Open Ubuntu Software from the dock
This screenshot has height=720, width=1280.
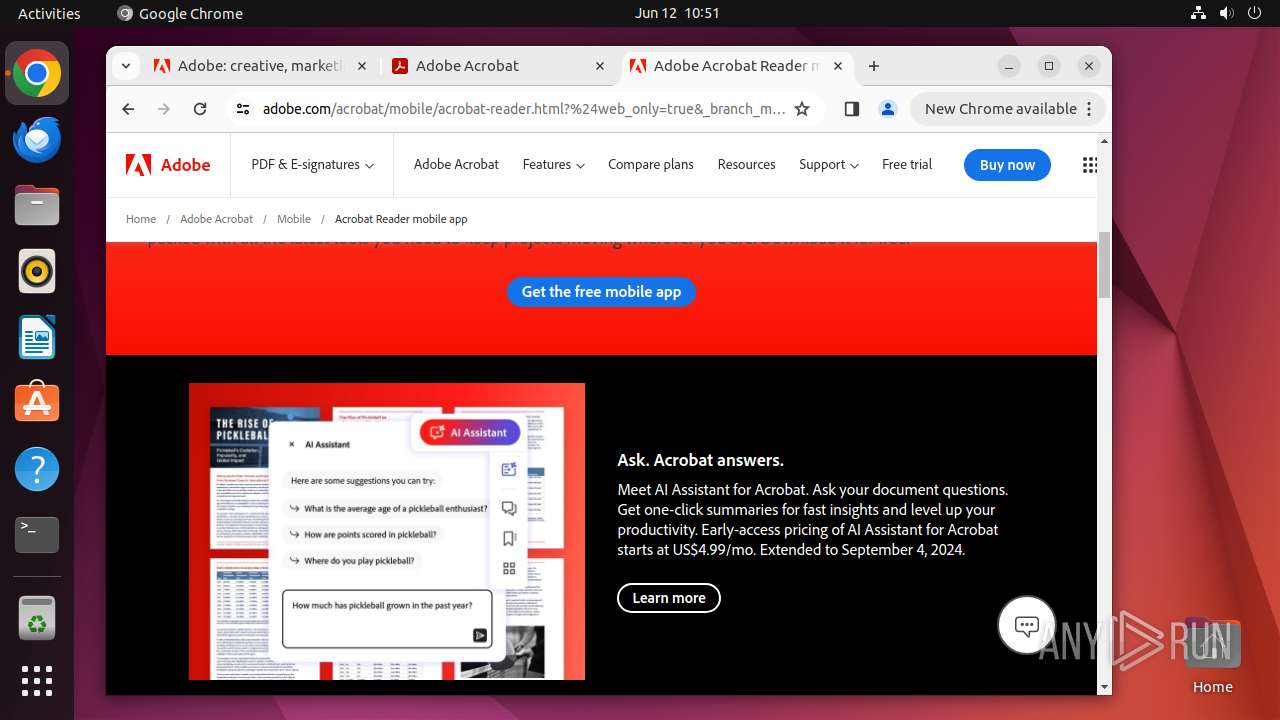click(x=37, y=402)
